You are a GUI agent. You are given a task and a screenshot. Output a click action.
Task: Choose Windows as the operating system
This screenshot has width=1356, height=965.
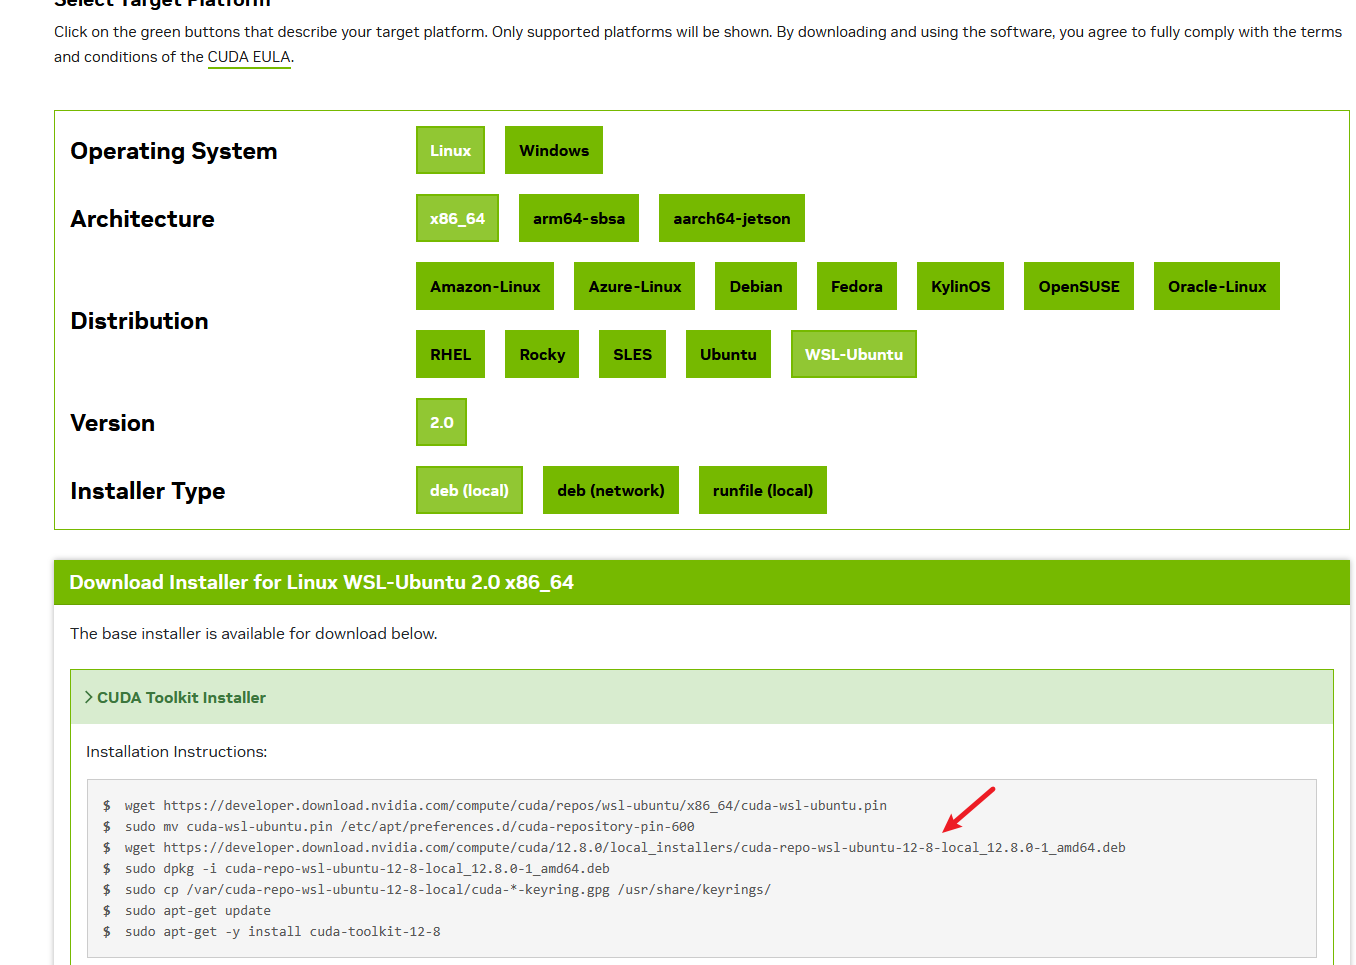click(553, 150)
